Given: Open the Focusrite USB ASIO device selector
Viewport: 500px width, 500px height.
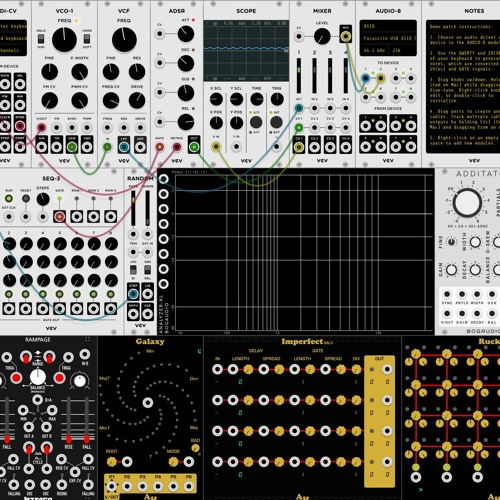Looking at the screenshot, I should click(x=388, y=38).
